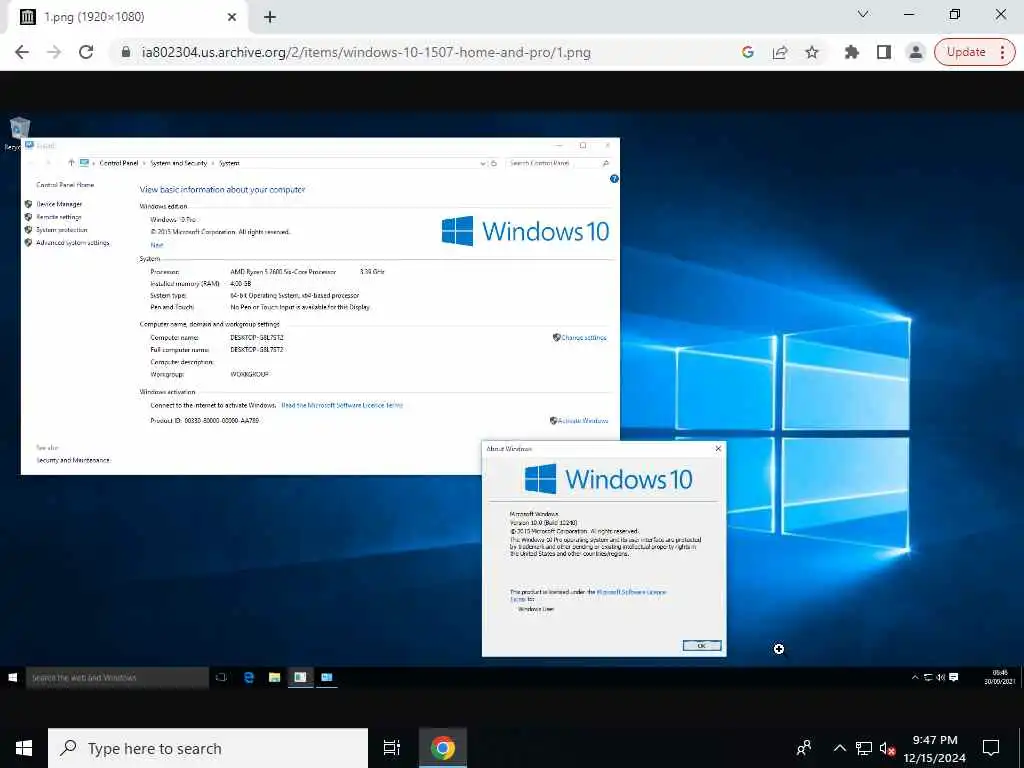The height and width of the screenshot is (768, 1024).
Task: Open the network icon in the tray
Action: [864, 748]
